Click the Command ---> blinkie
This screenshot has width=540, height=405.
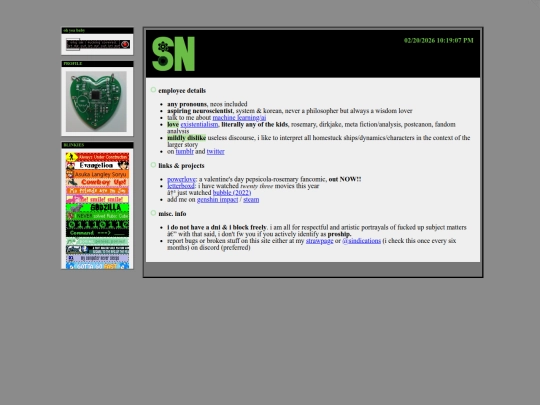click(97, 233)
